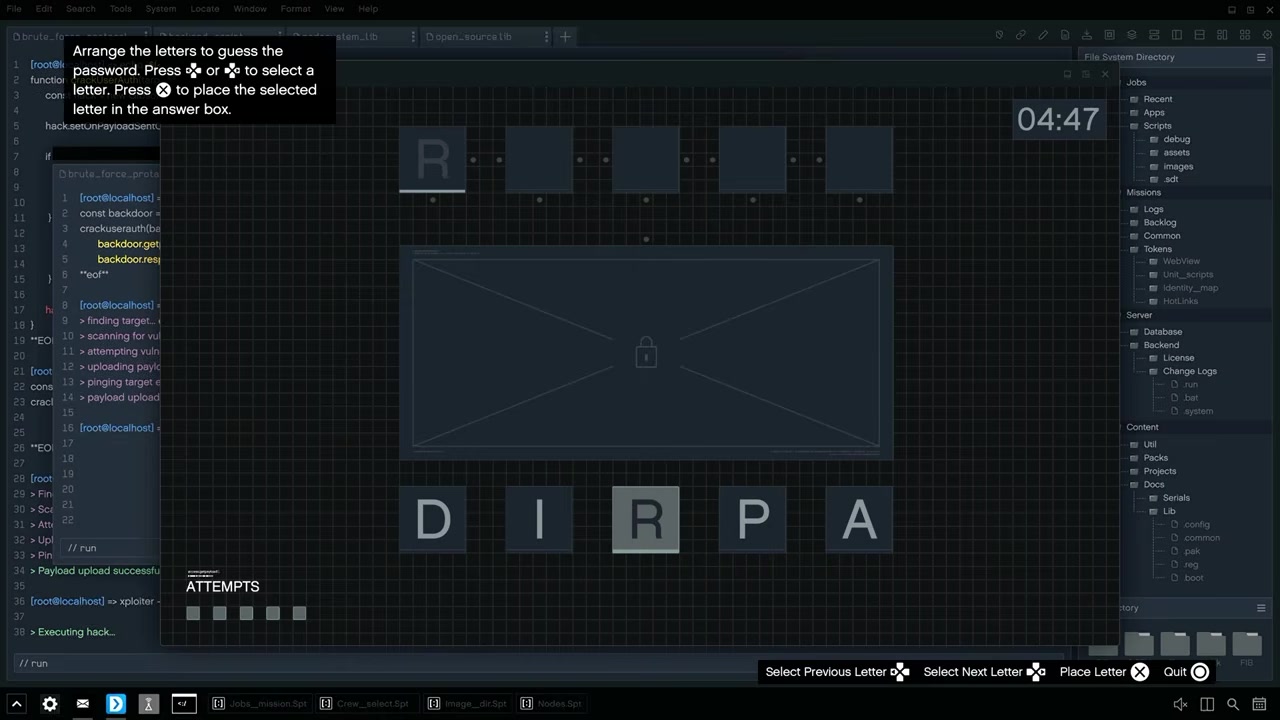The height and width of the screenshot is (720, 1280).
Task: Click the volume mute icon in system tray
Action: click(1180, 704)
